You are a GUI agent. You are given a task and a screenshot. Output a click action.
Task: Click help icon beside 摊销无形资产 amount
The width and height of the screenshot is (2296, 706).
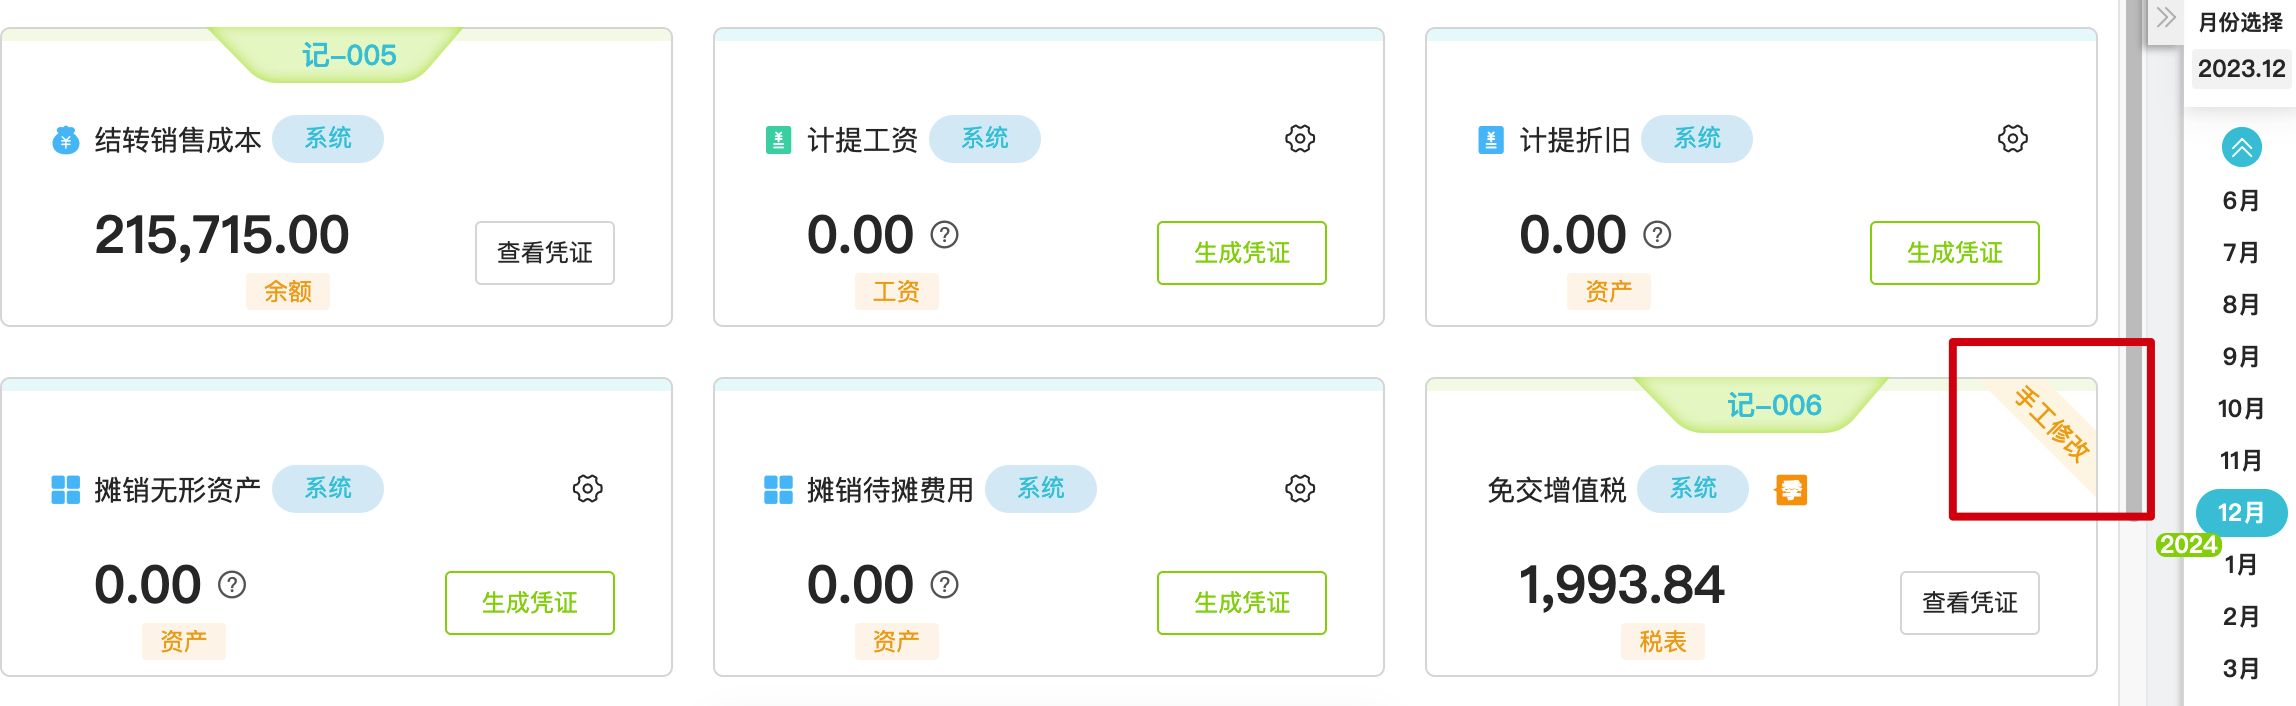coord(232,585)
